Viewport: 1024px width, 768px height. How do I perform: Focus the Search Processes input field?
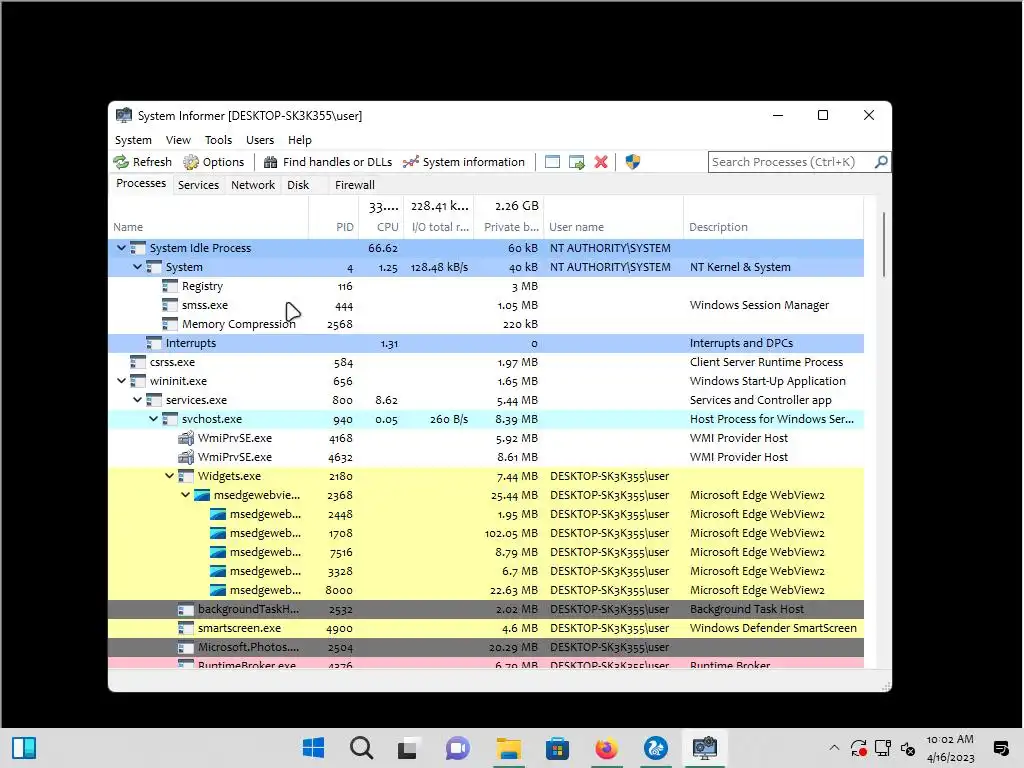point(791,162)
